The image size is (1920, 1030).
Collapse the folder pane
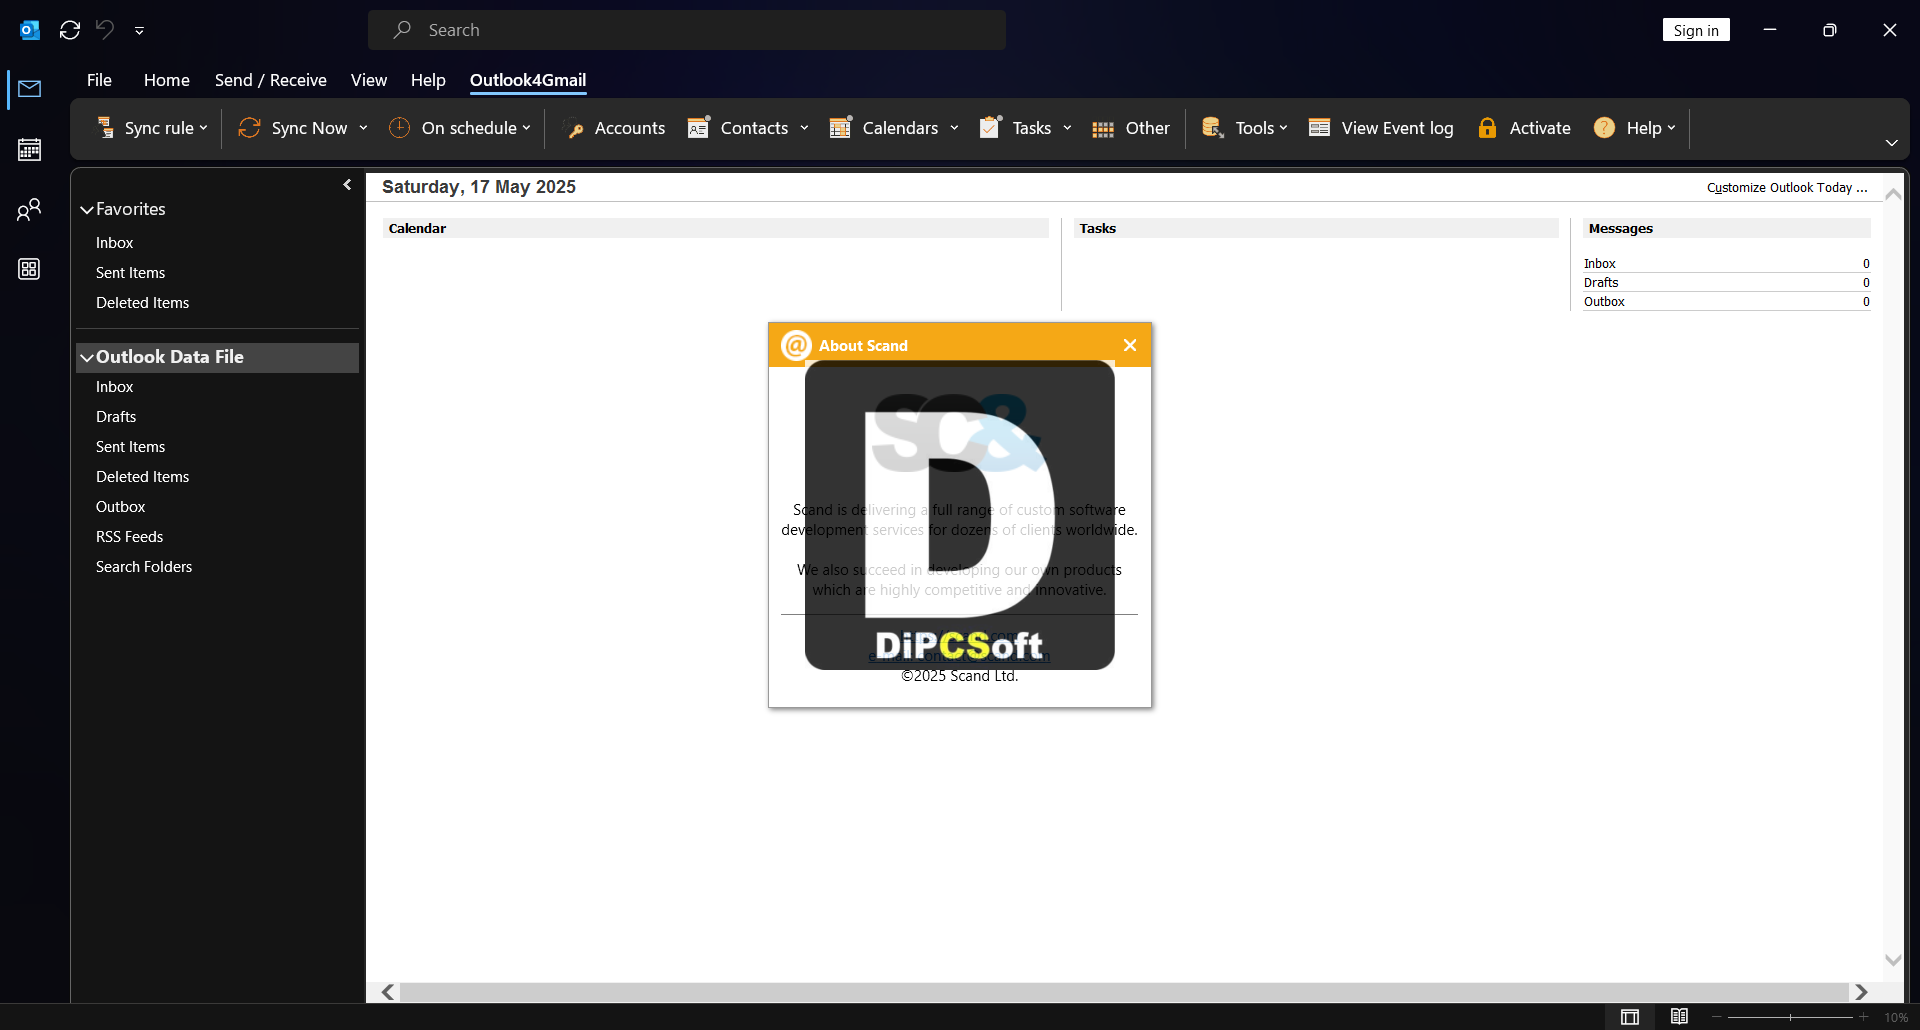(347, 185)
